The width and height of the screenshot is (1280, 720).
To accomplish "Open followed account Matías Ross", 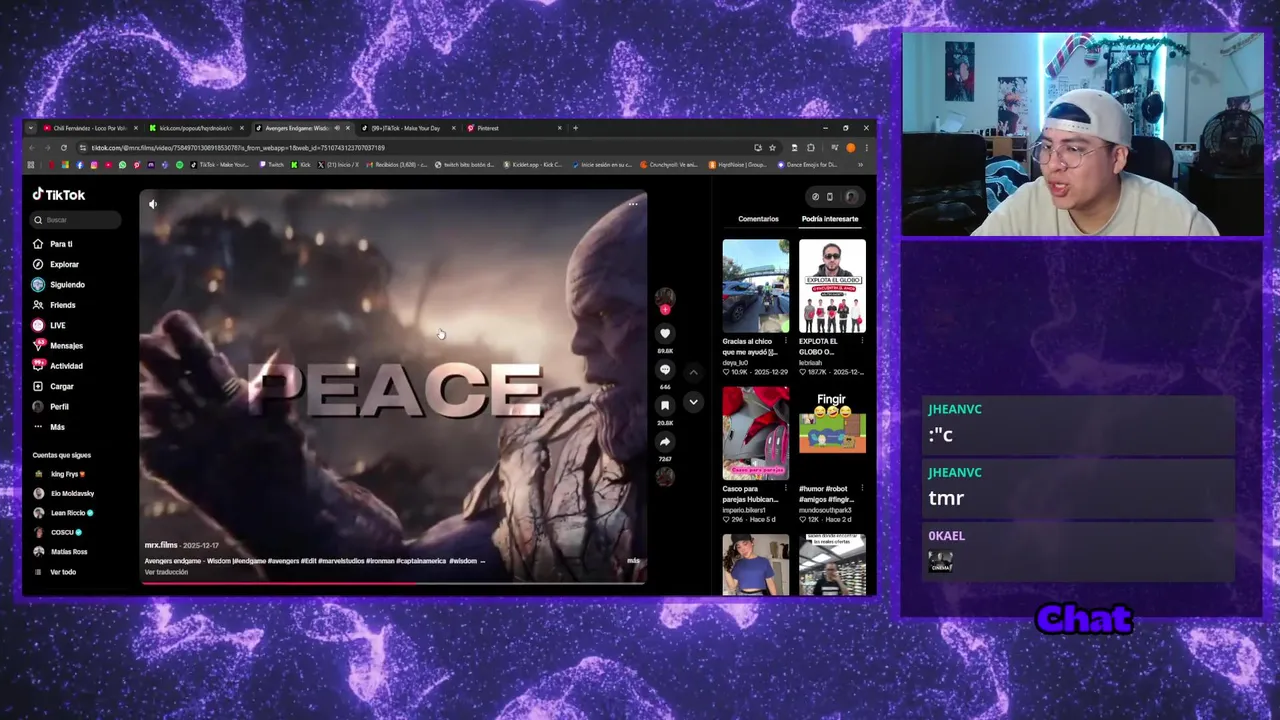I will 61,552.
